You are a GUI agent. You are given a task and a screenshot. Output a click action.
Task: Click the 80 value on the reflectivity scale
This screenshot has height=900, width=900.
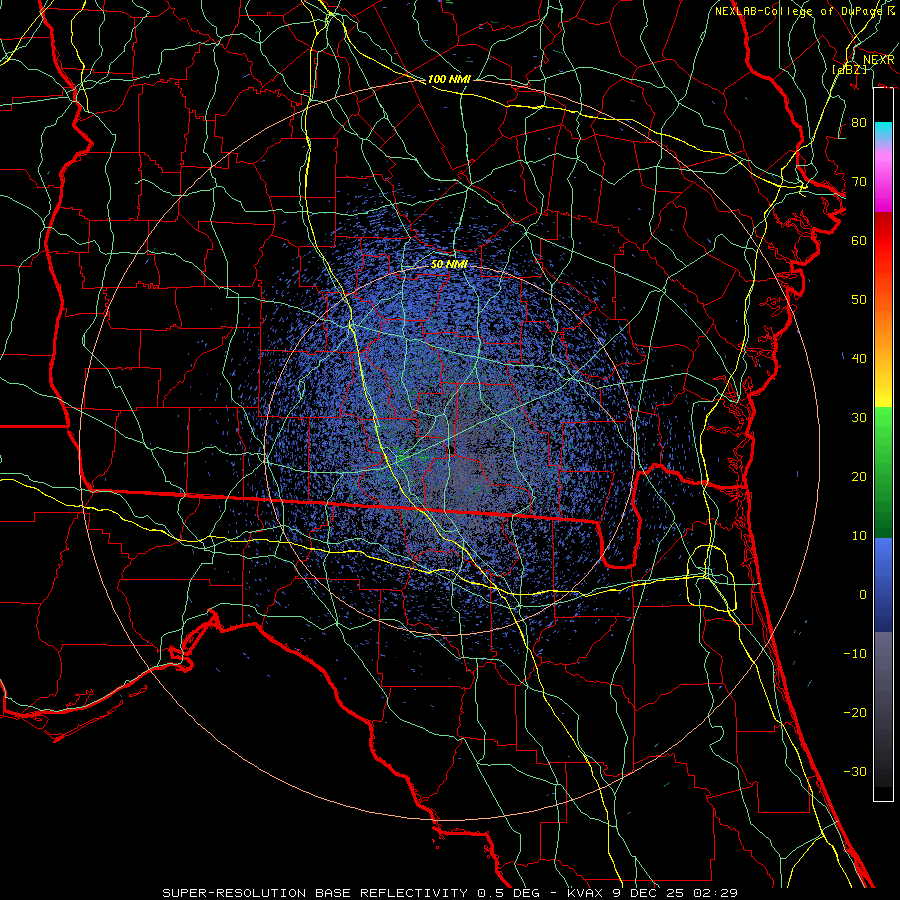859,122
